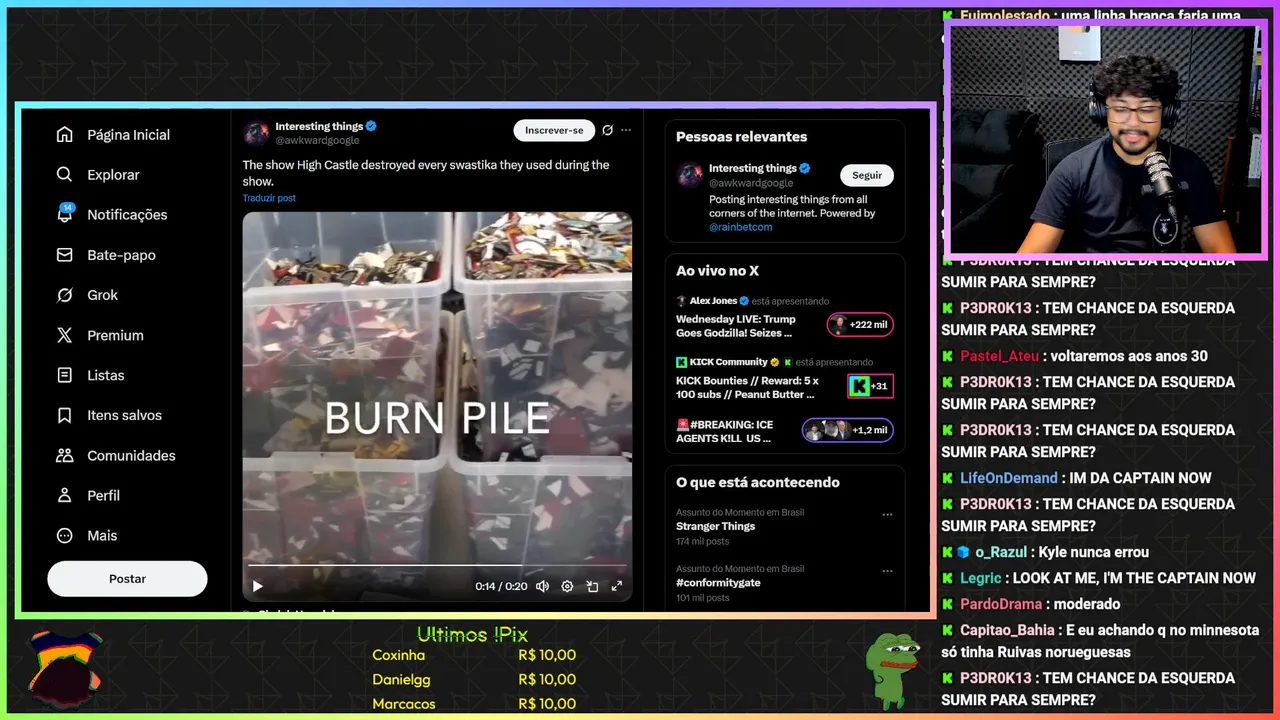Open the video settings gear icon
The image size is (1280, 720).
pos(567,586)
